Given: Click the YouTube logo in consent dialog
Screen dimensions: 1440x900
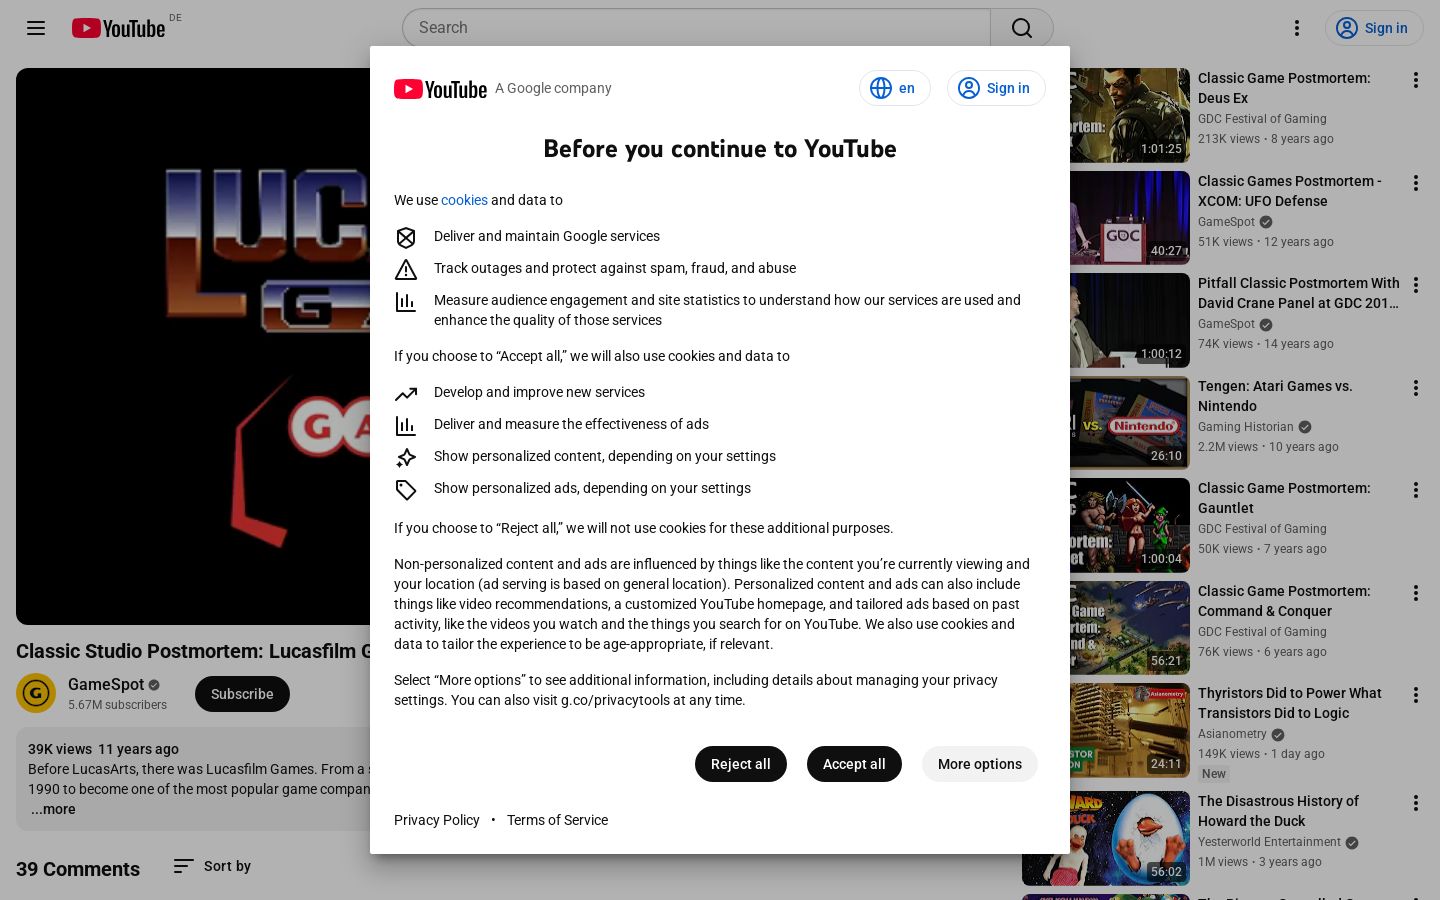Looking at the screenshot, I should (x=440, y=89).
